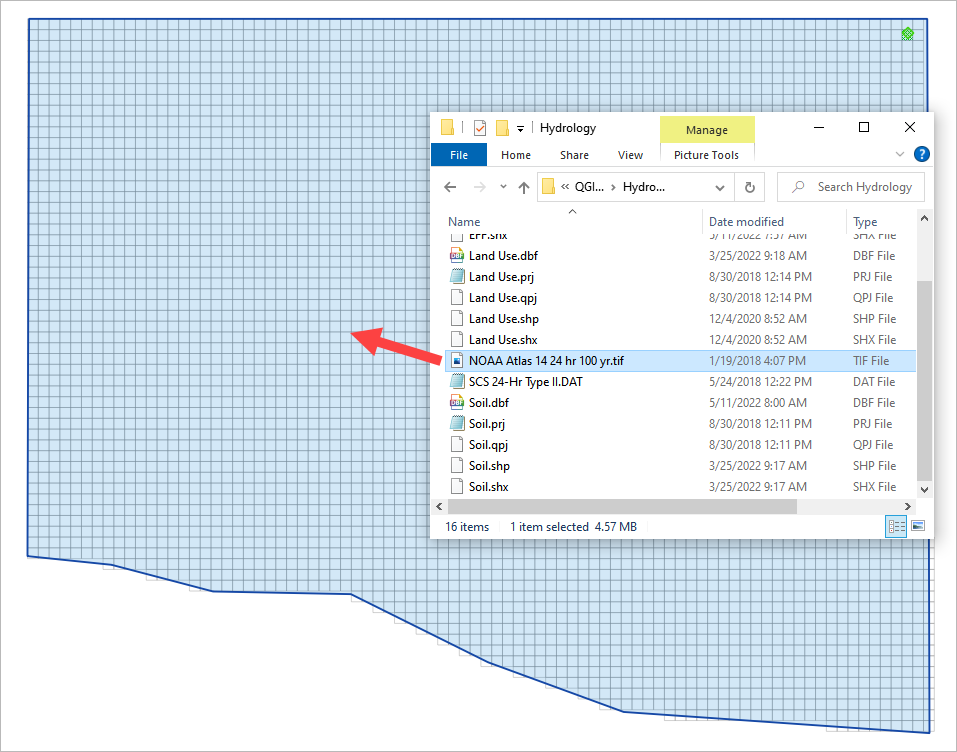Screen dimensions: 957x752
Task: Switch to Large icons view layout
Action: point(917,526)
